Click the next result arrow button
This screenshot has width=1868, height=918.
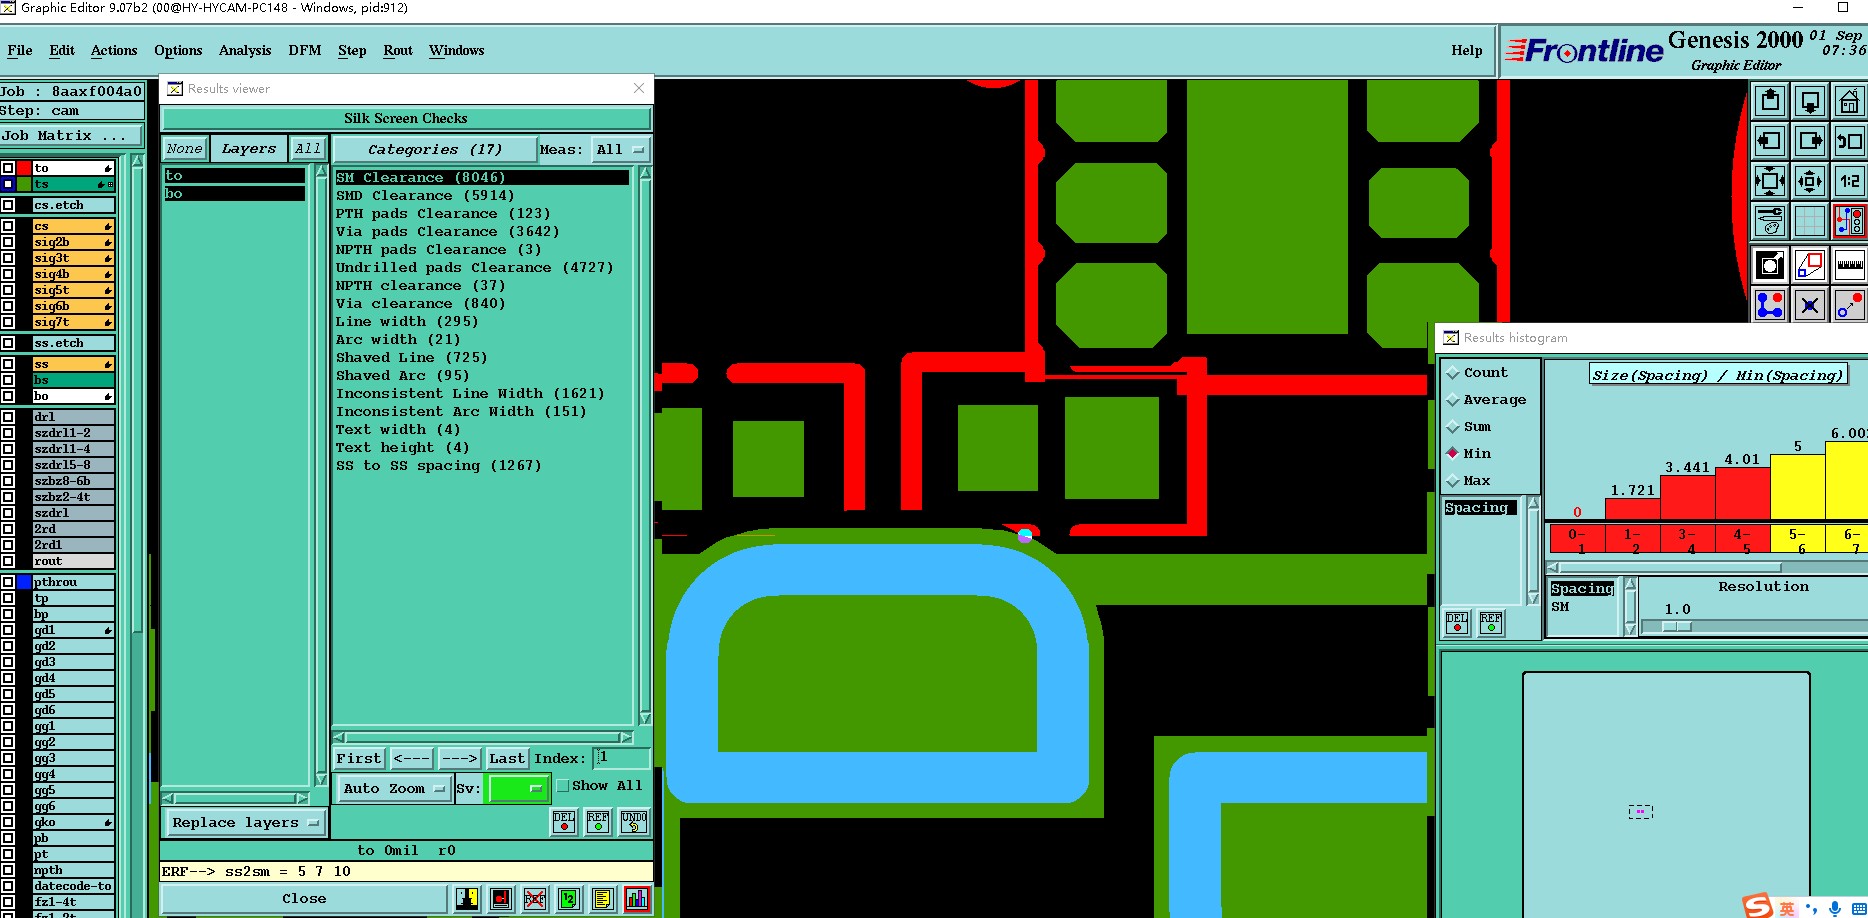(460, 759)
